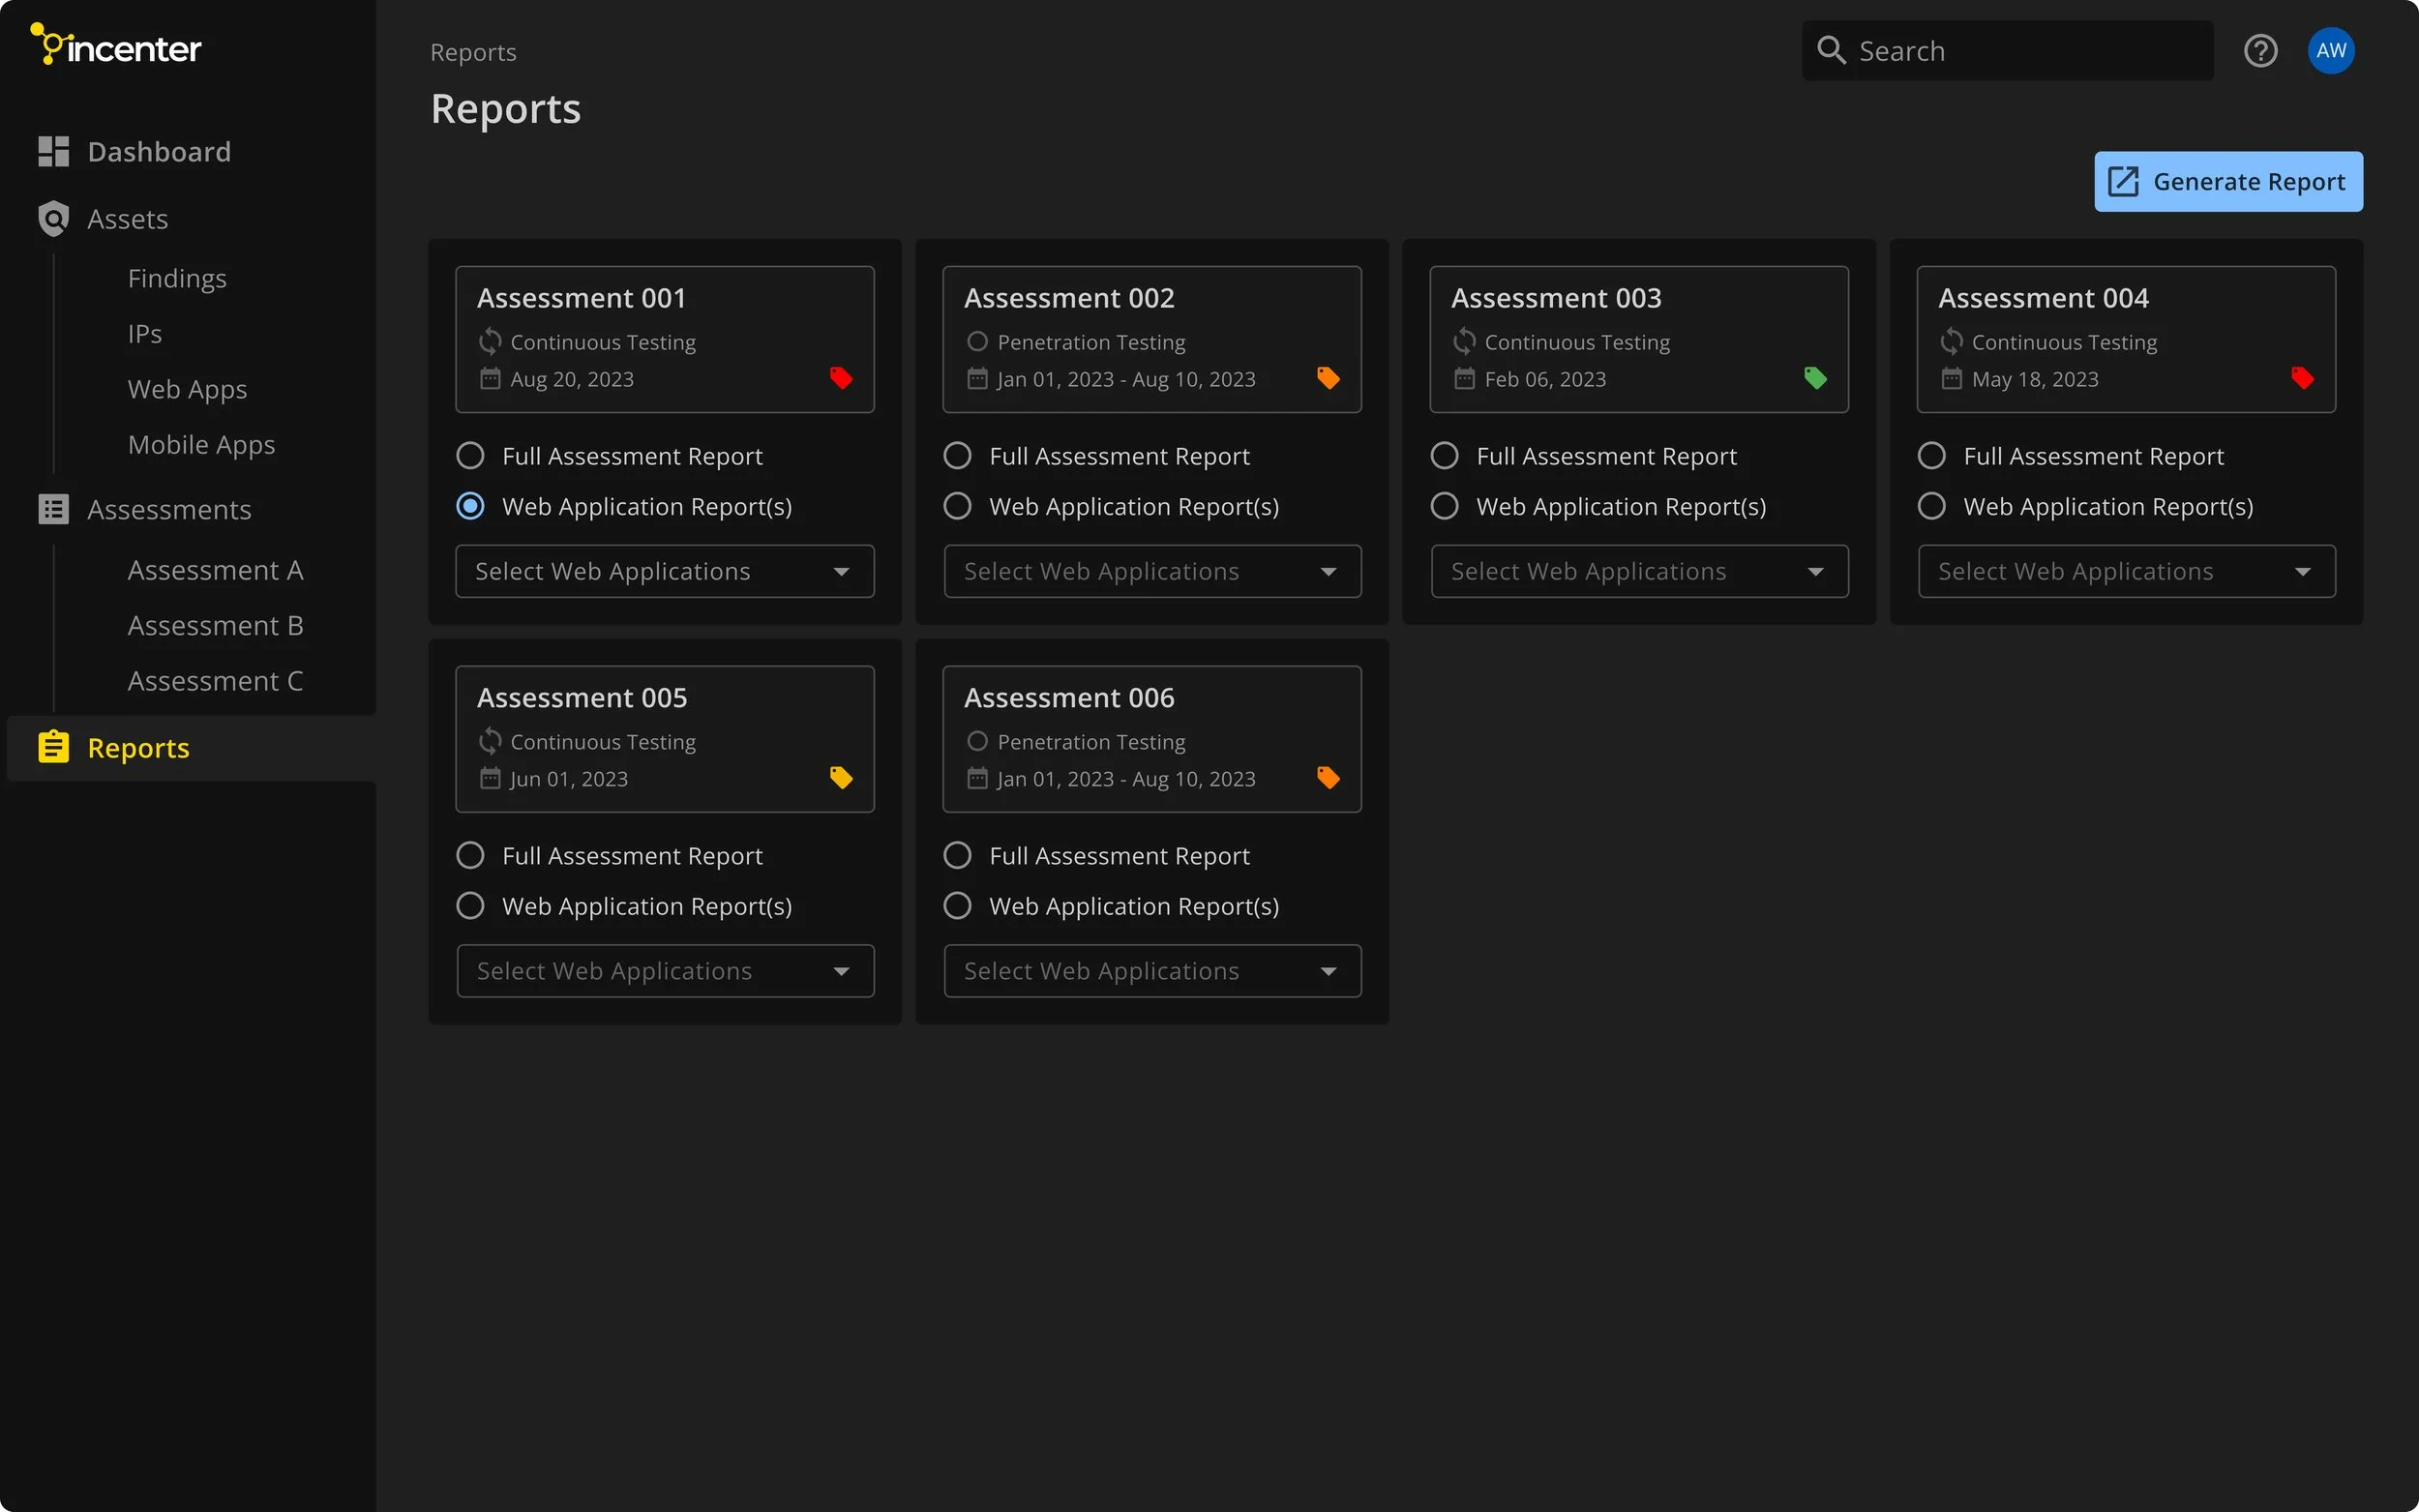Click the Generate Report button

click(x=2228, y=182)
